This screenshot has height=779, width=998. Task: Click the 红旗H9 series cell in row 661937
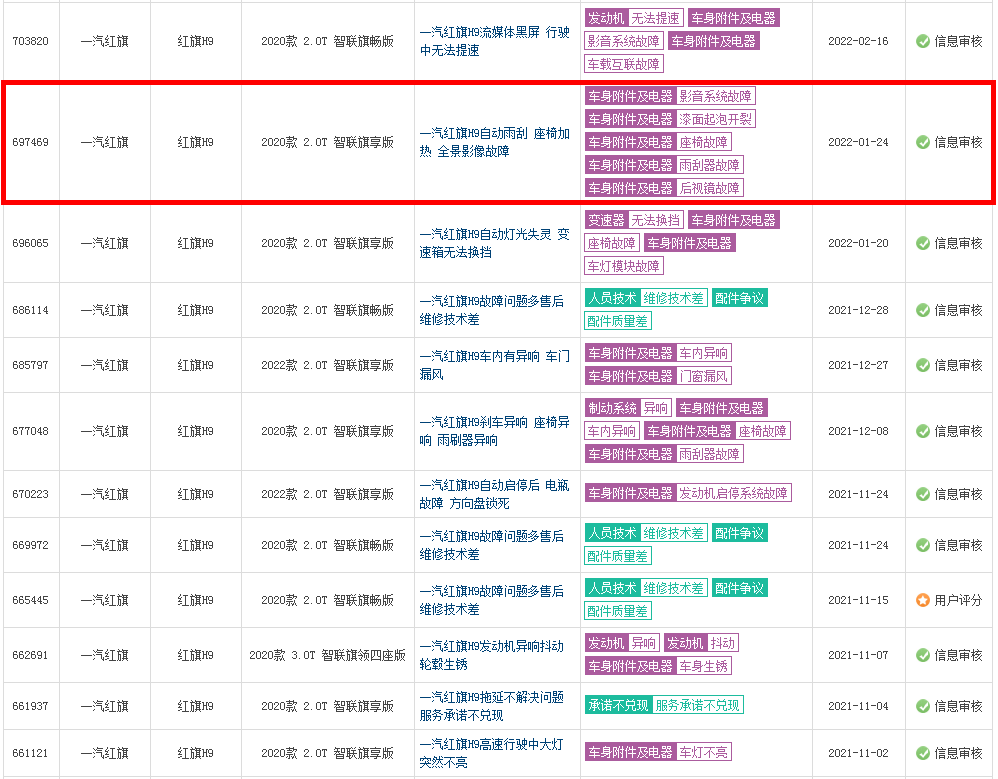pyautogui.click(x=195, y=706)
